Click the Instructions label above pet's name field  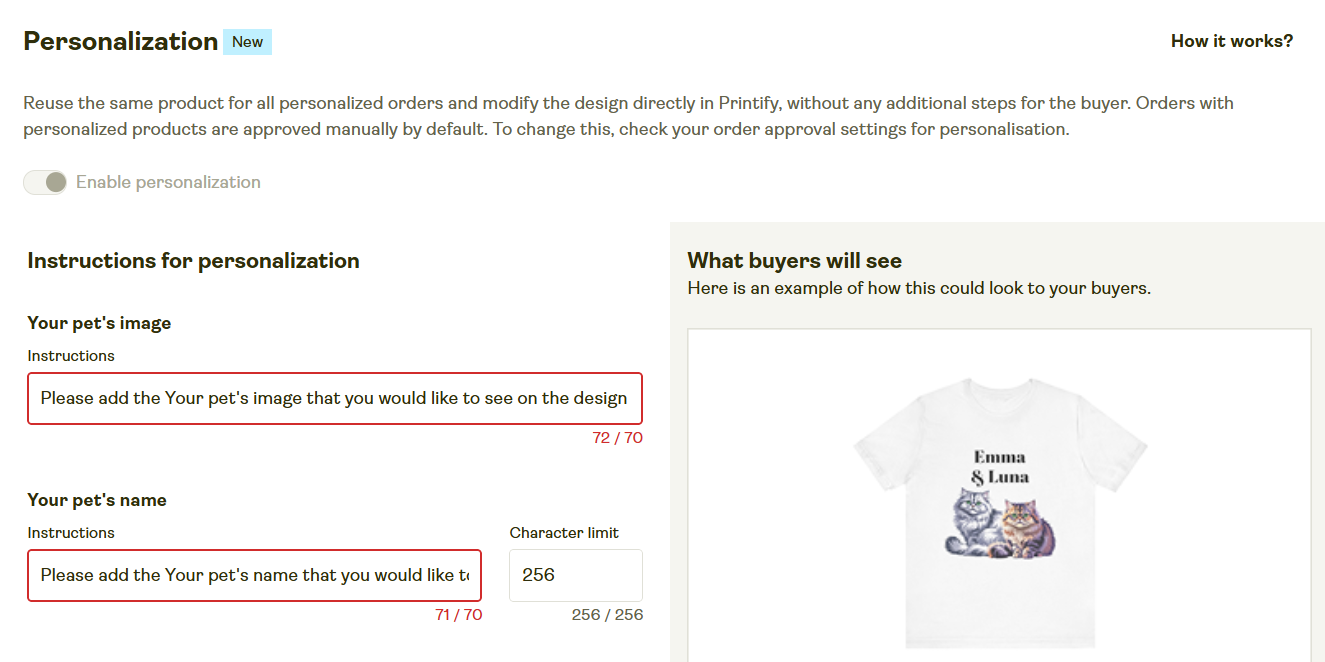point(70,532)
